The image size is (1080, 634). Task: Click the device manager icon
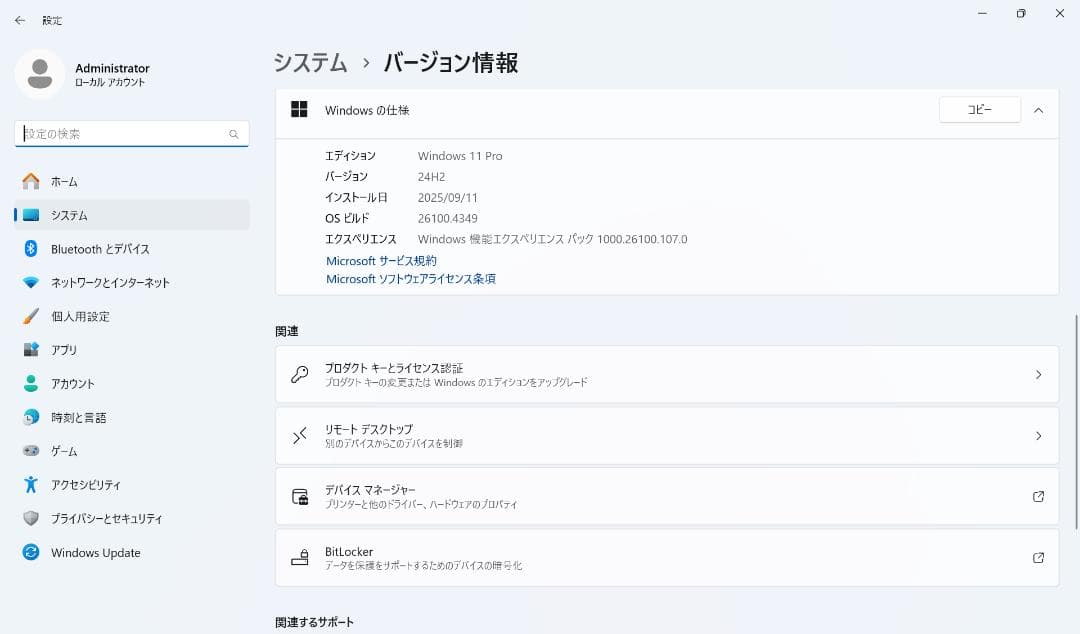[300, 497]
